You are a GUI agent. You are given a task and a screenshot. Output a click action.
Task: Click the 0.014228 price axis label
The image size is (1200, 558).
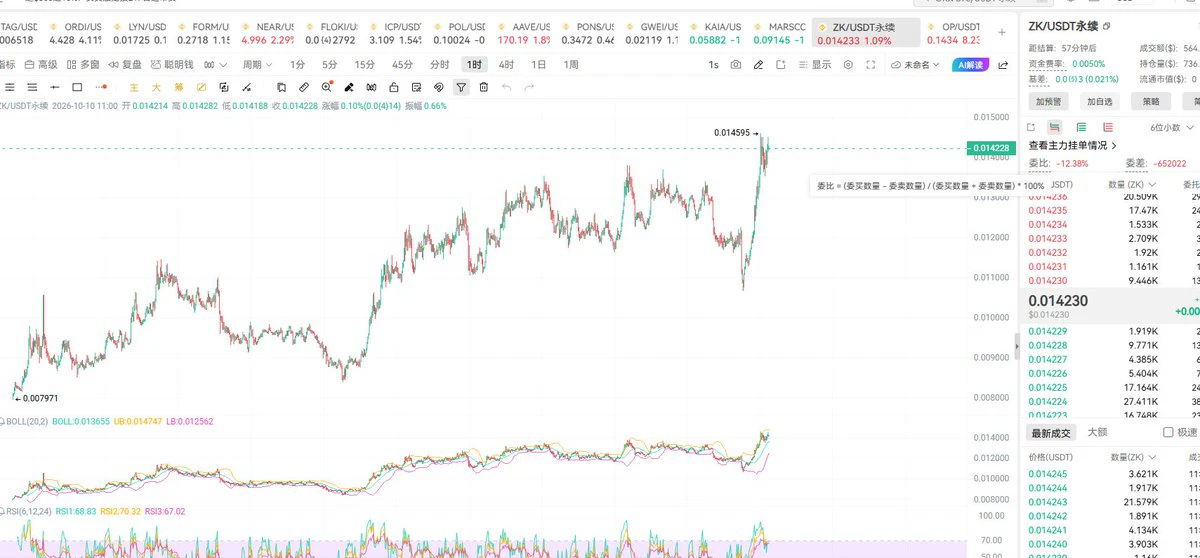[992, 148]
